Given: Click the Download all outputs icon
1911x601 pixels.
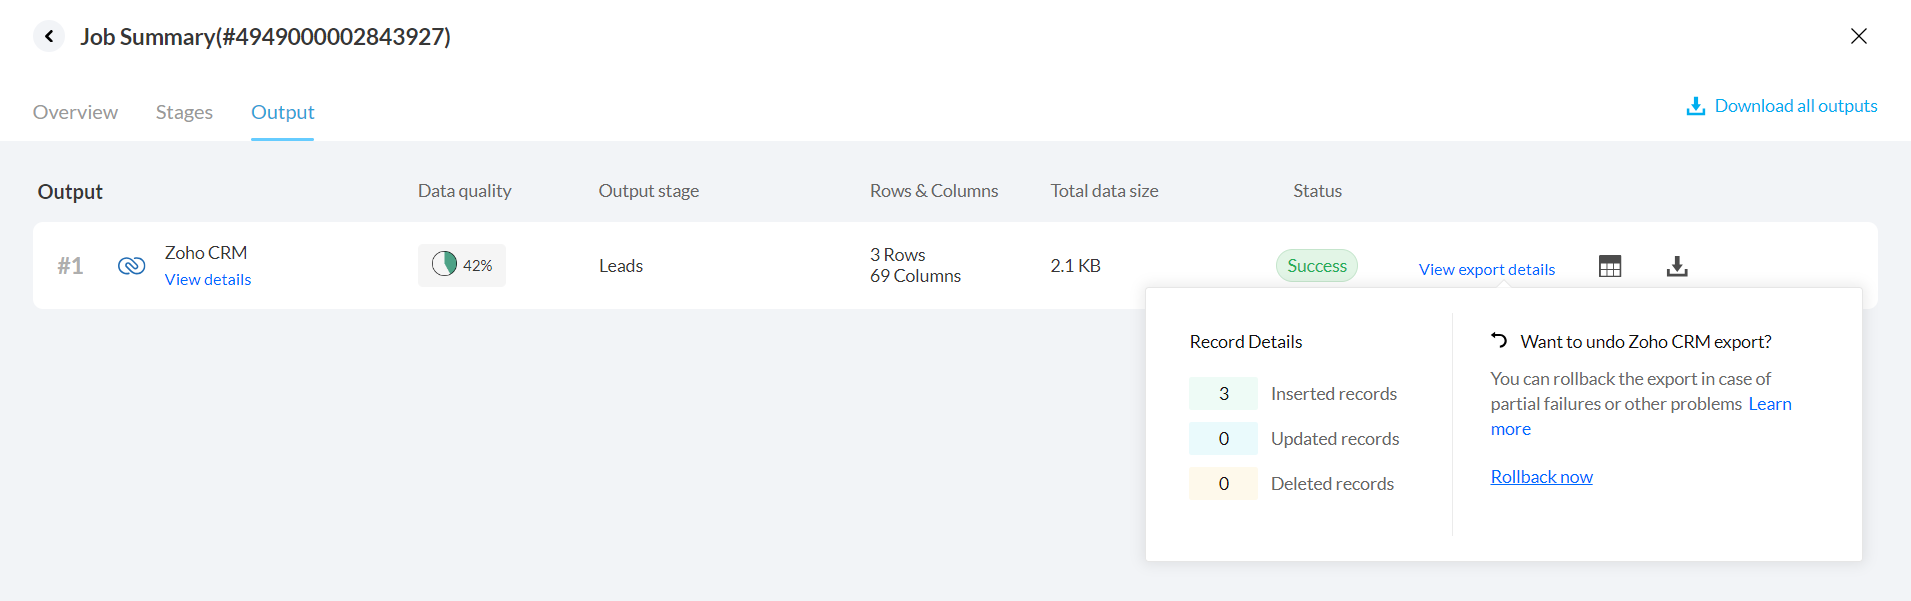Looking at the screenshot, I should [x=1695, y=106].
